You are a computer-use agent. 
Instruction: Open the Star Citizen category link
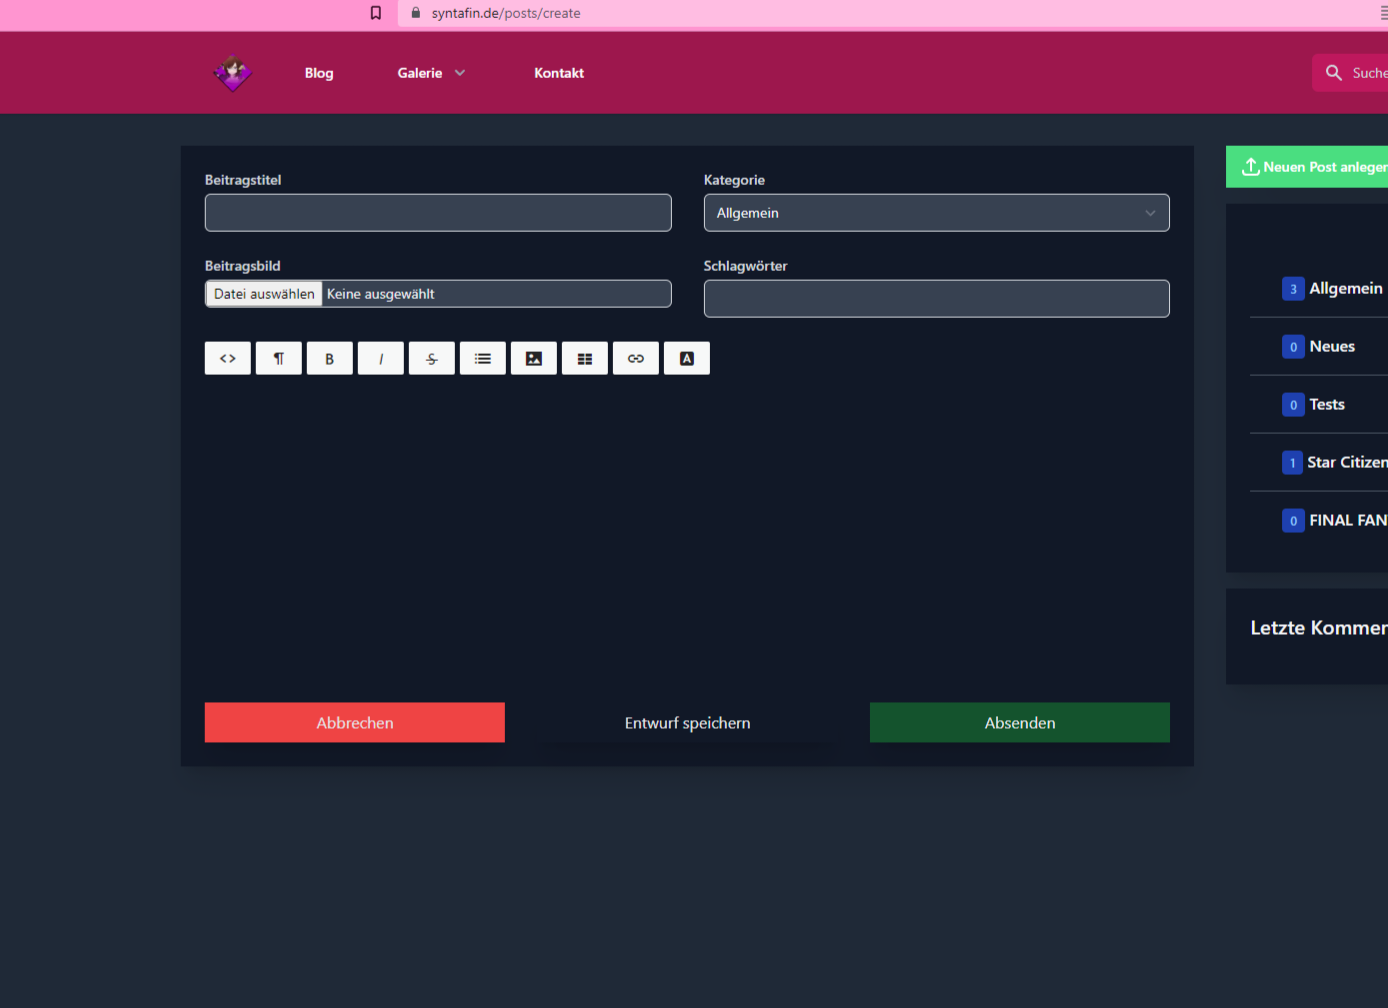pyautogui.click(x=1346, y=462)
